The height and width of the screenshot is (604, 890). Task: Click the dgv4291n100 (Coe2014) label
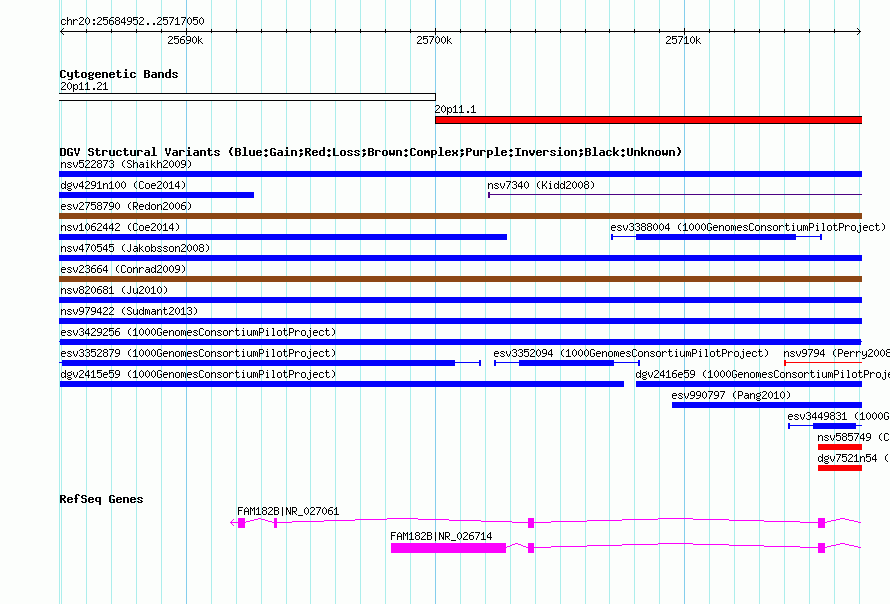[x=123, y=185]
